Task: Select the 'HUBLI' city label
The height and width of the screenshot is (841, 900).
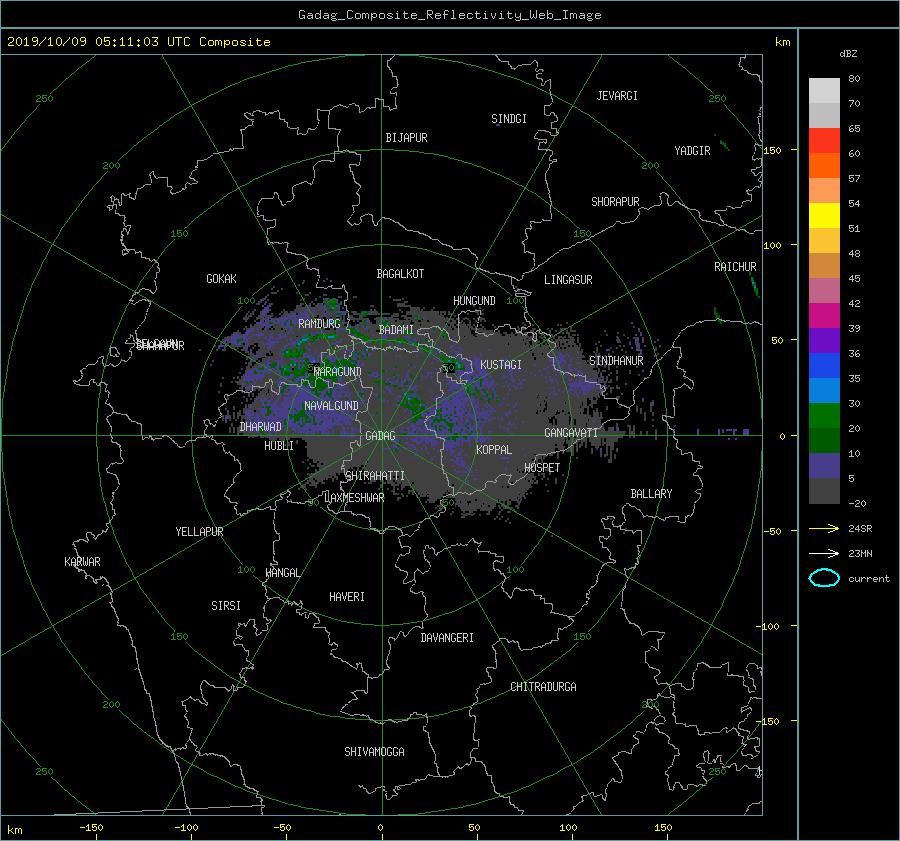Action: (x=279, y=446)
